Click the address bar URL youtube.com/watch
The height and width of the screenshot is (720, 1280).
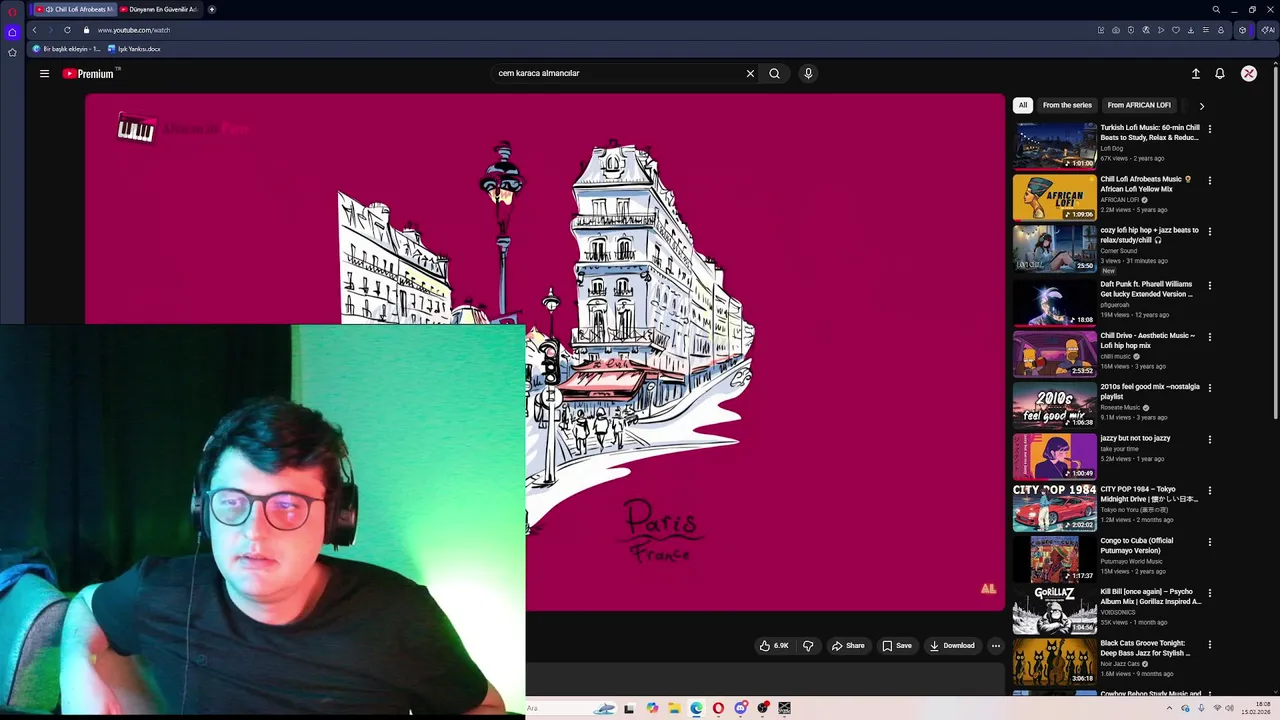[133, 30]
